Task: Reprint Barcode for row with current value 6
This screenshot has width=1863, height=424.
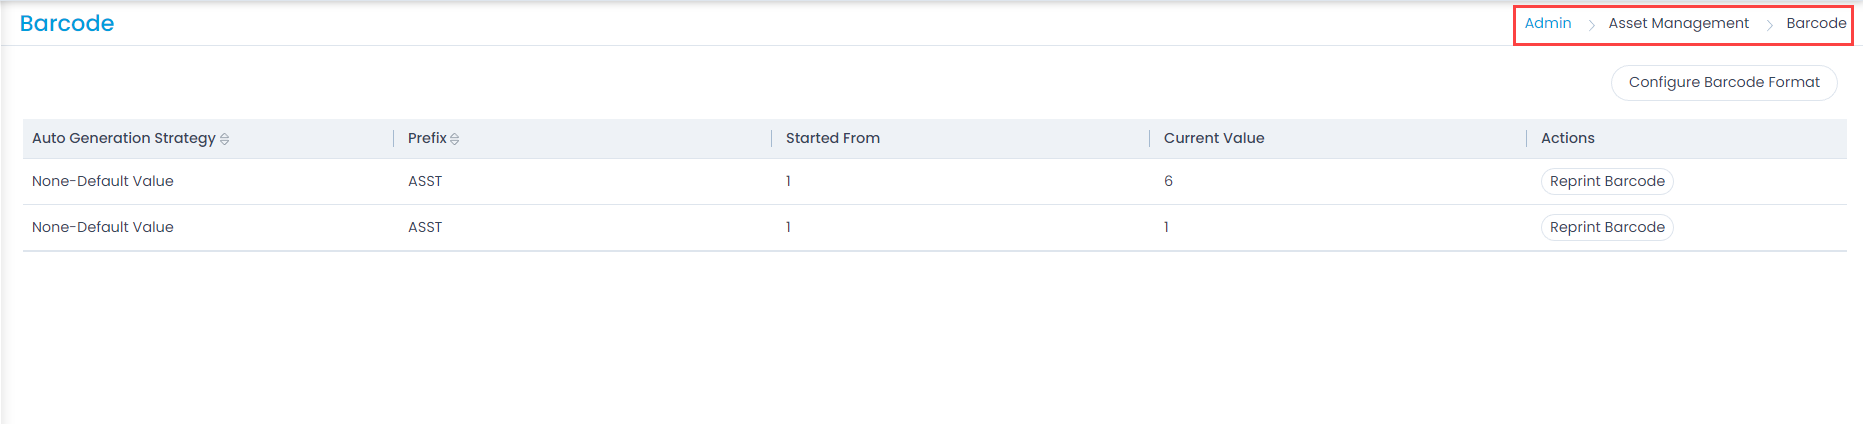Action: point(1606,181)
